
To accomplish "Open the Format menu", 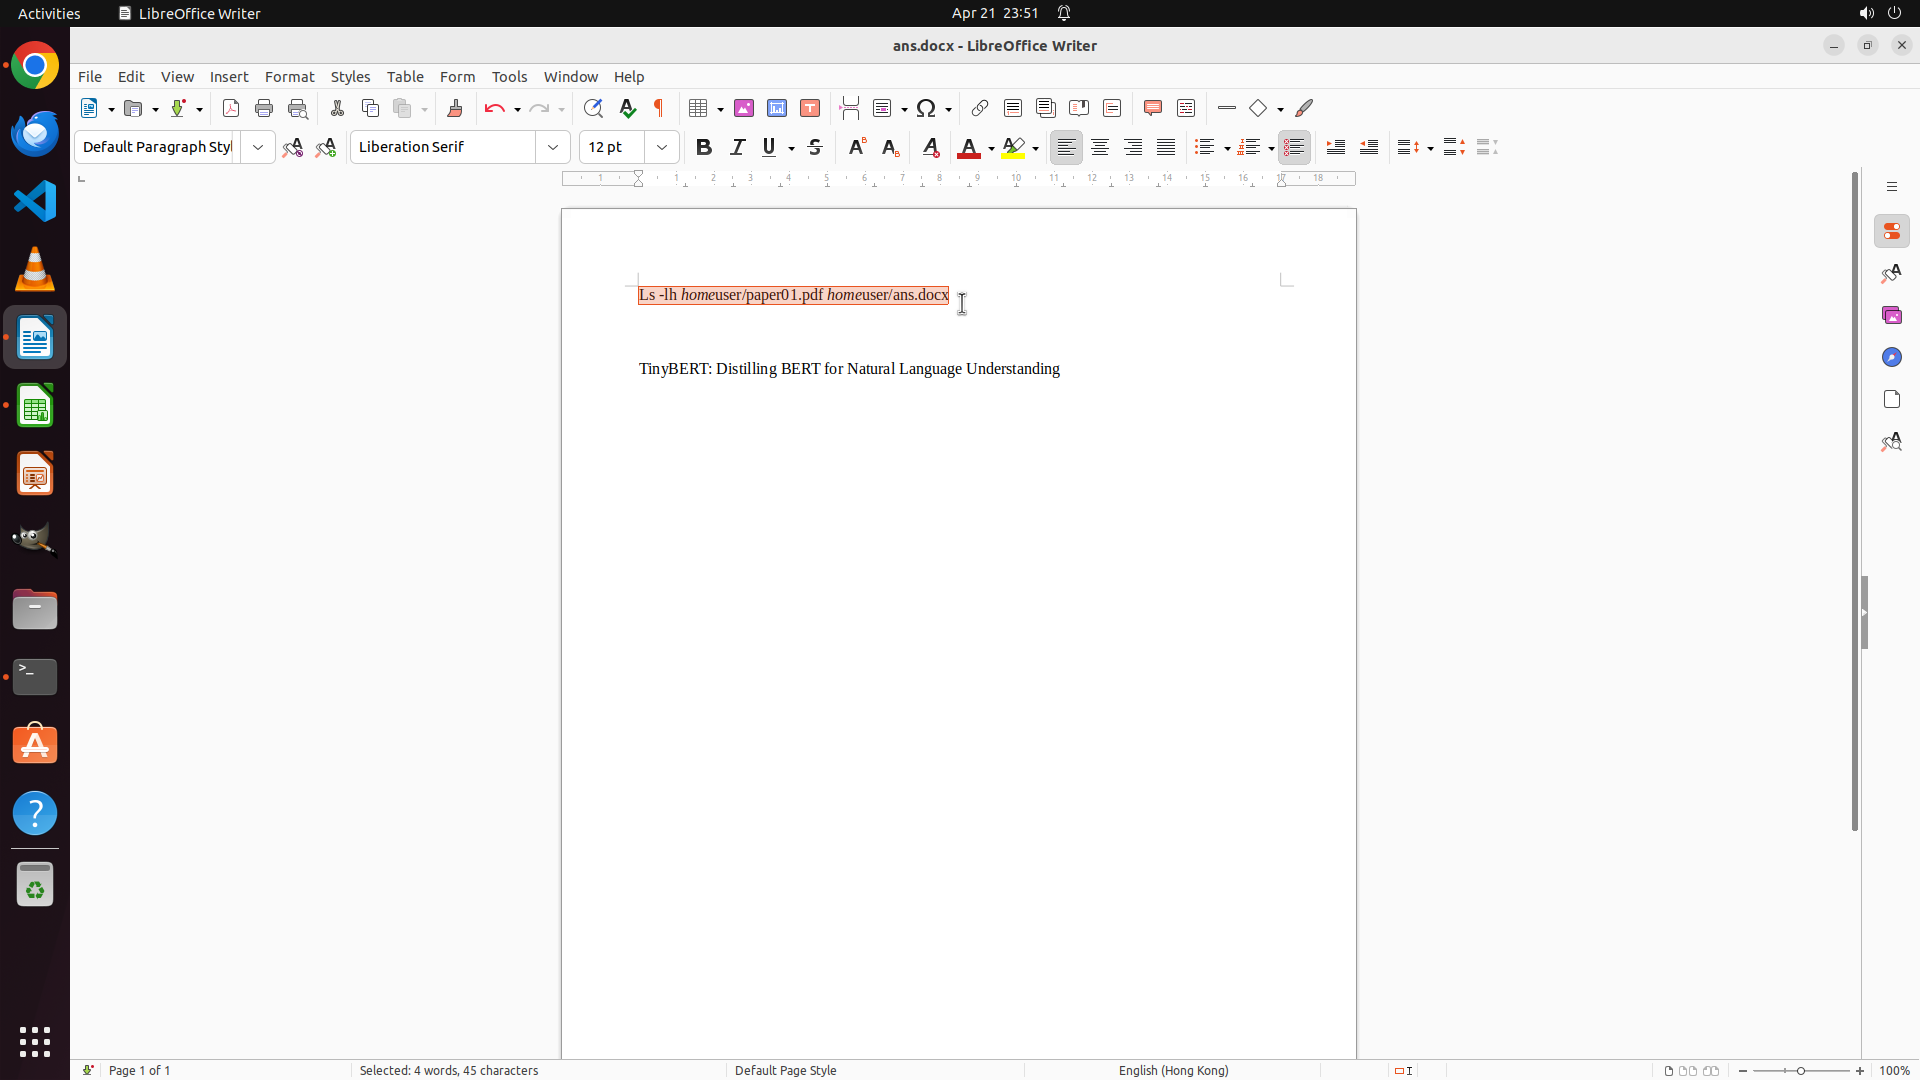I will pyautogui.click(x=289, y=77).
